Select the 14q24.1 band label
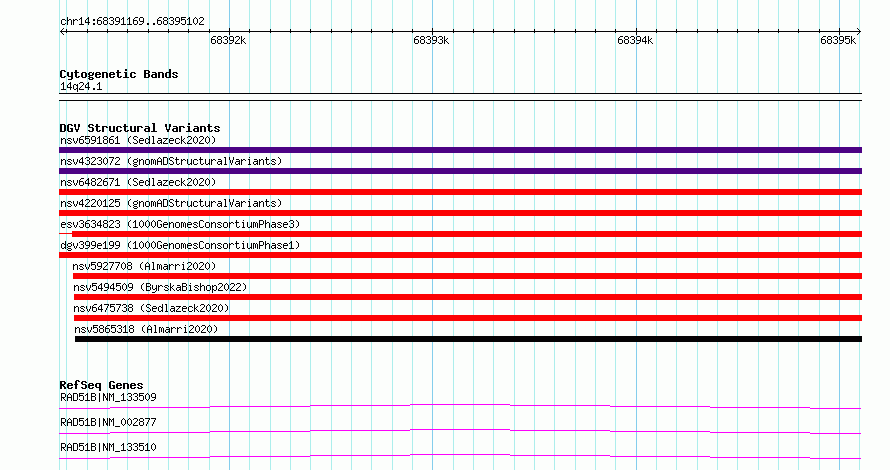This screenshot has width=890, height=470. coord(81,86)
